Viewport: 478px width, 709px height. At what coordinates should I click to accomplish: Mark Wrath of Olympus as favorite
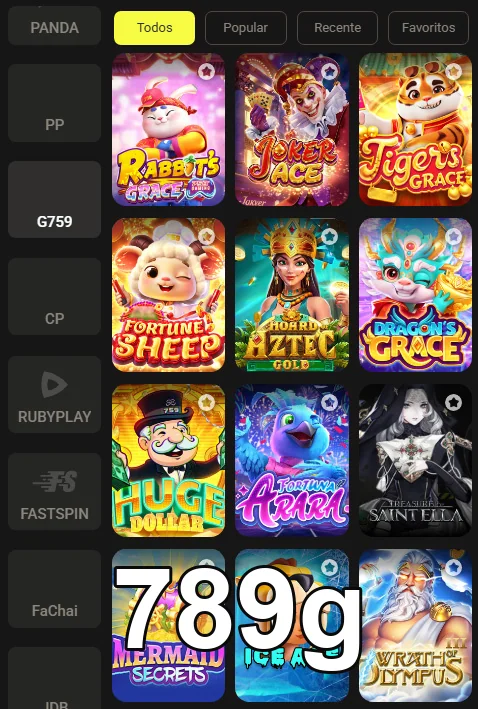tap(453, 567)
